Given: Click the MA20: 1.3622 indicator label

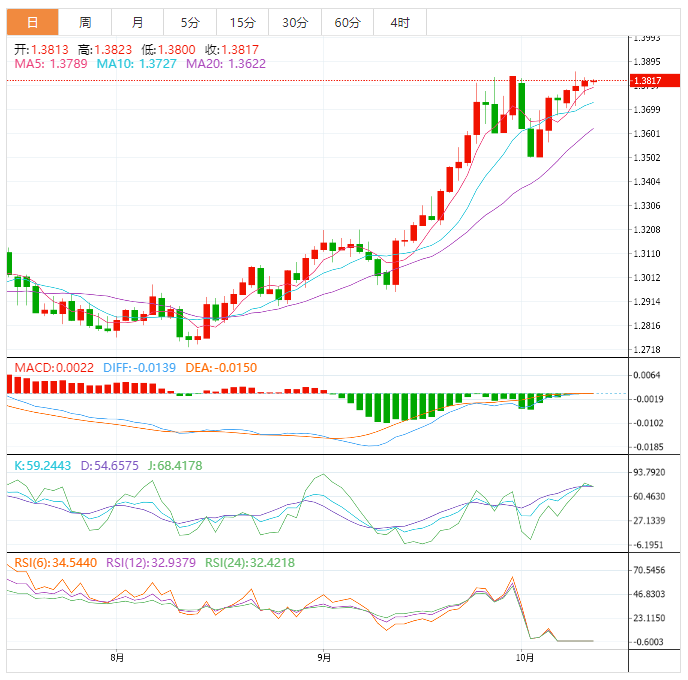Looking at the screenshot, I should [226, 64].
